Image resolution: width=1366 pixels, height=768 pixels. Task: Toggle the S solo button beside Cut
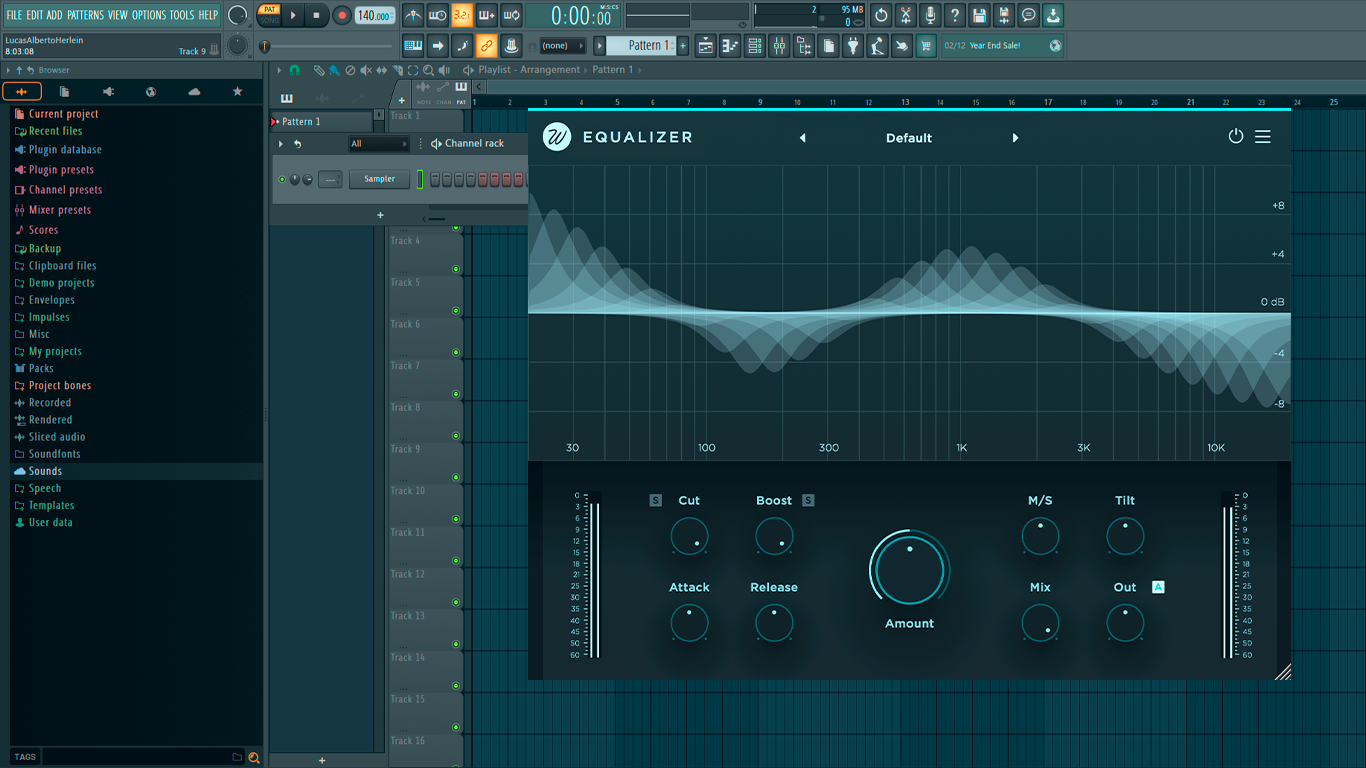pyautogui.click(x=656, y=501)
